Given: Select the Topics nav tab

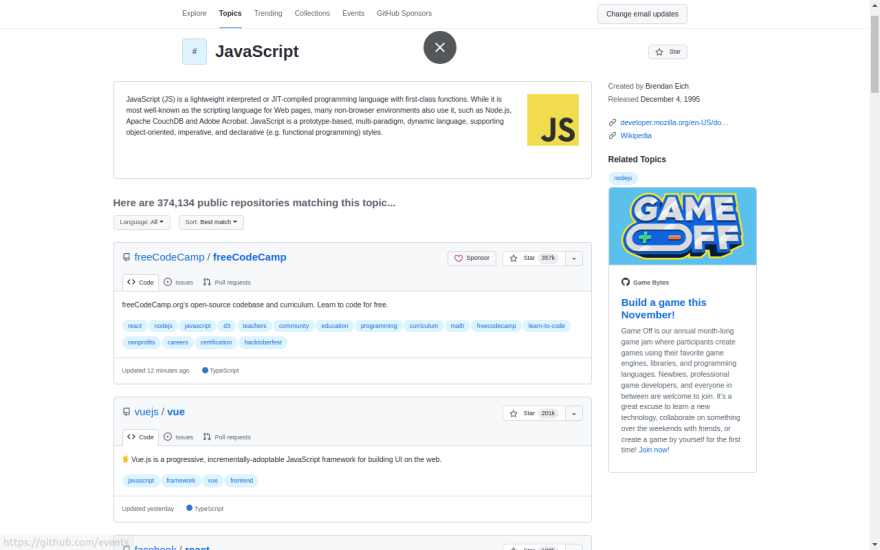Looking at the screenshot, I should [230, 13].
